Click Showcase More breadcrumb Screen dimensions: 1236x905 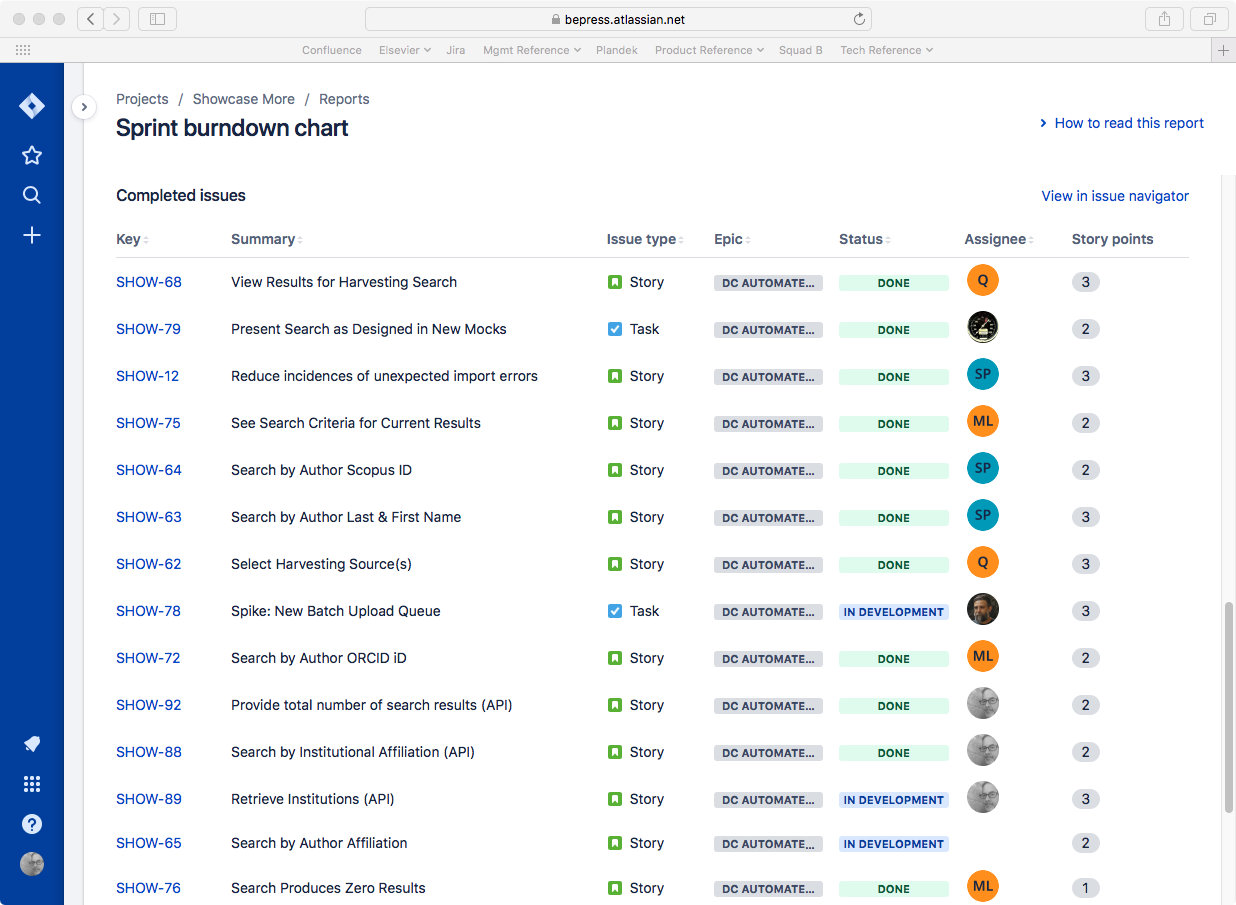click(244, 99)
